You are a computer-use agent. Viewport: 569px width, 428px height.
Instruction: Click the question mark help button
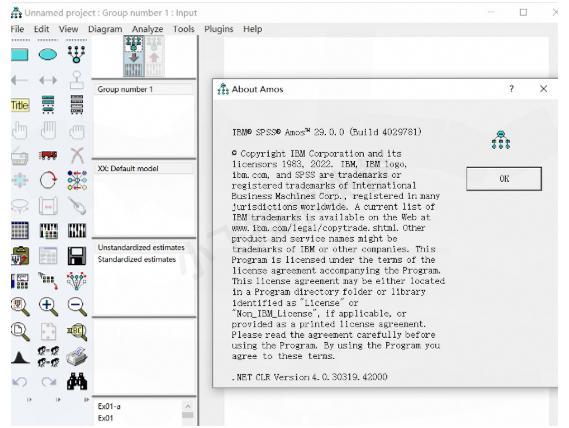[511, 89]
